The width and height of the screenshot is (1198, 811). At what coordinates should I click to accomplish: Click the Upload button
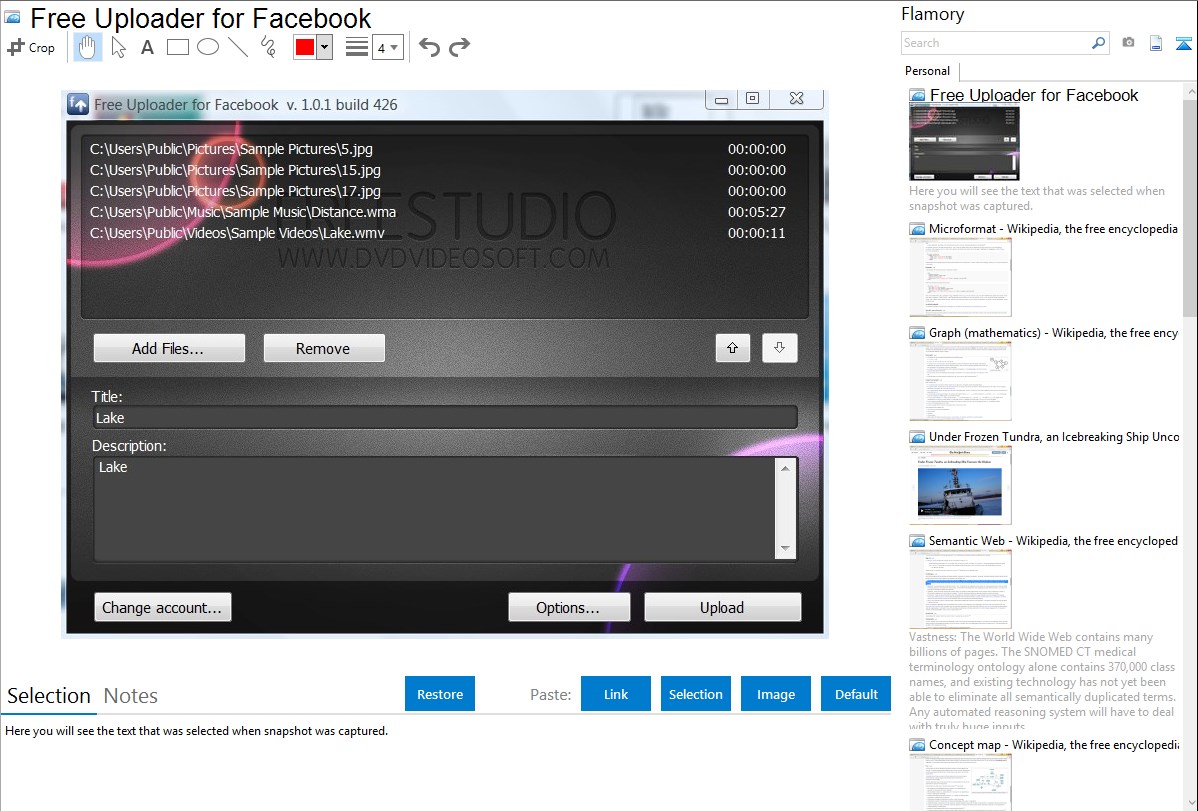click(723, 608)
